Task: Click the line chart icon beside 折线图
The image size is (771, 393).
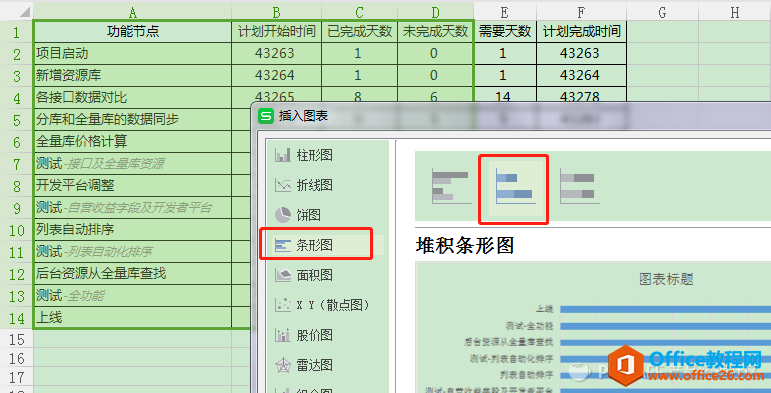Action: point(283,185)
